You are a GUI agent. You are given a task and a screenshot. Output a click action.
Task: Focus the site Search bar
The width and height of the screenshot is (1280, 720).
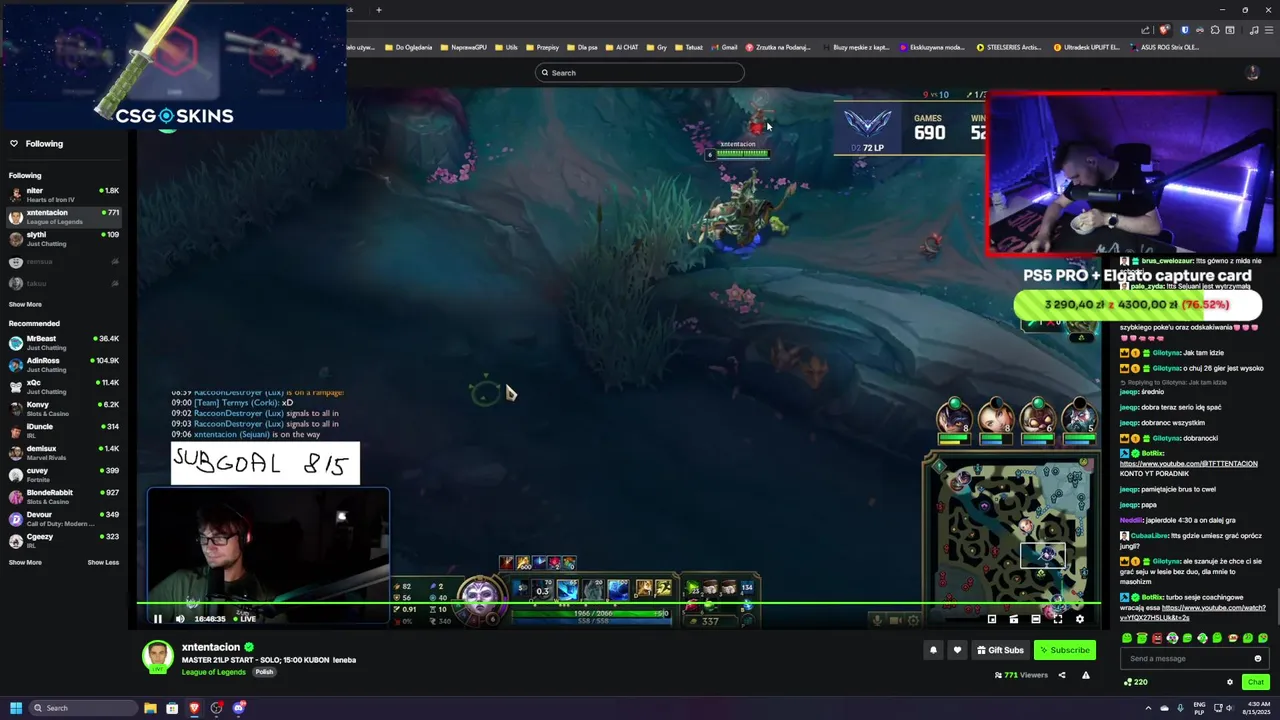click(x=640, y=72)
